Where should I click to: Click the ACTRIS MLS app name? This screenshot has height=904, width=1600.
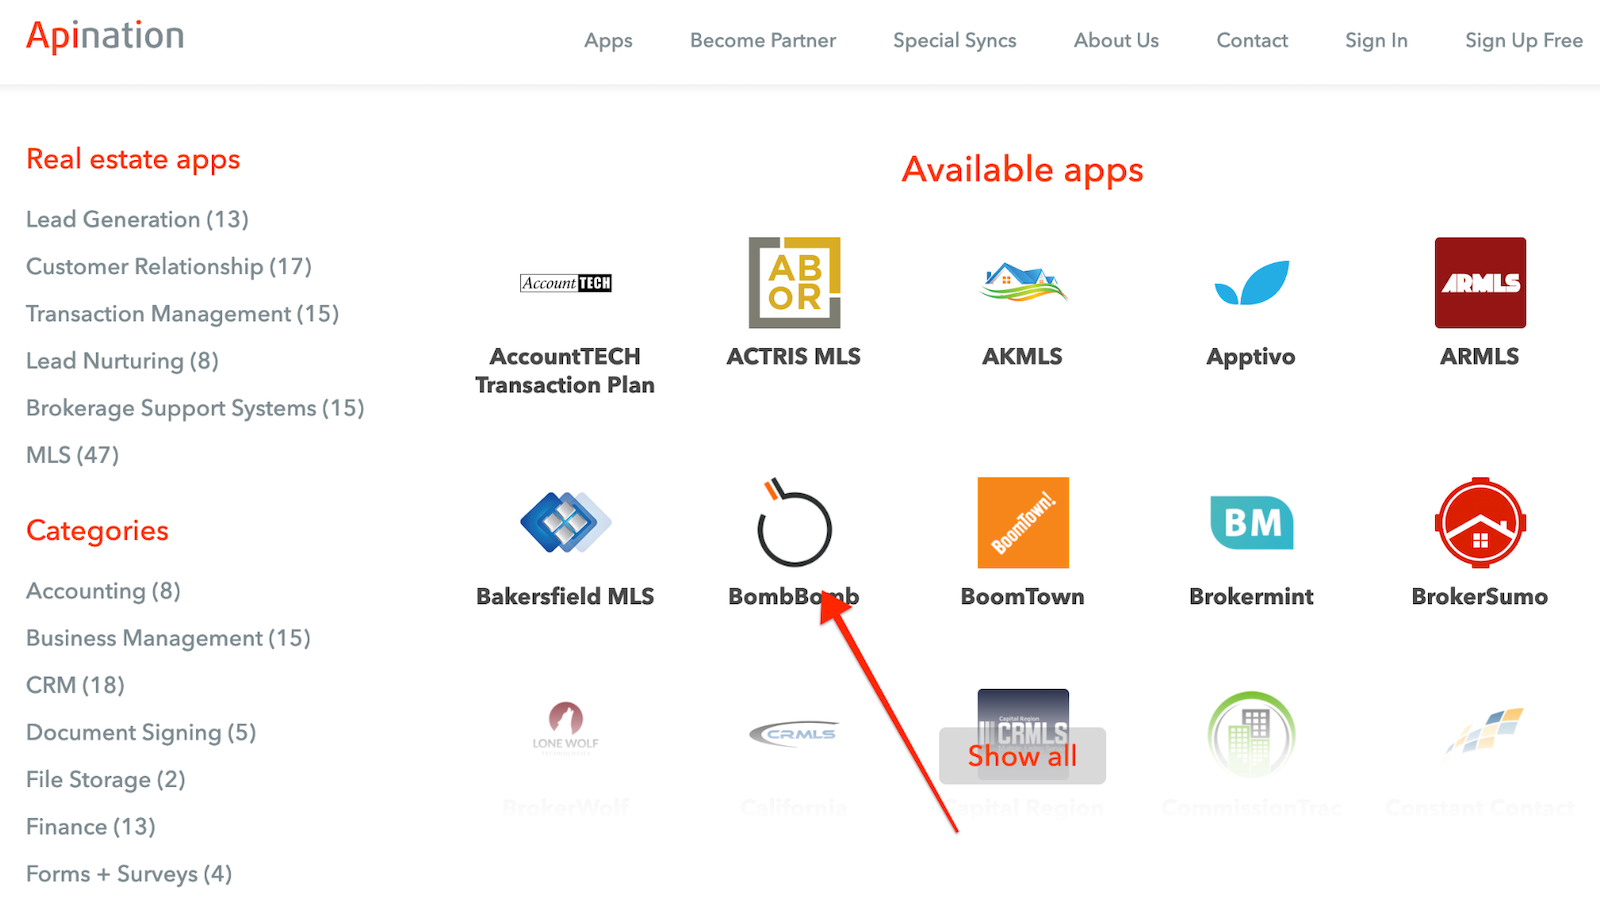pyautogui.click(x=794, y=357)
